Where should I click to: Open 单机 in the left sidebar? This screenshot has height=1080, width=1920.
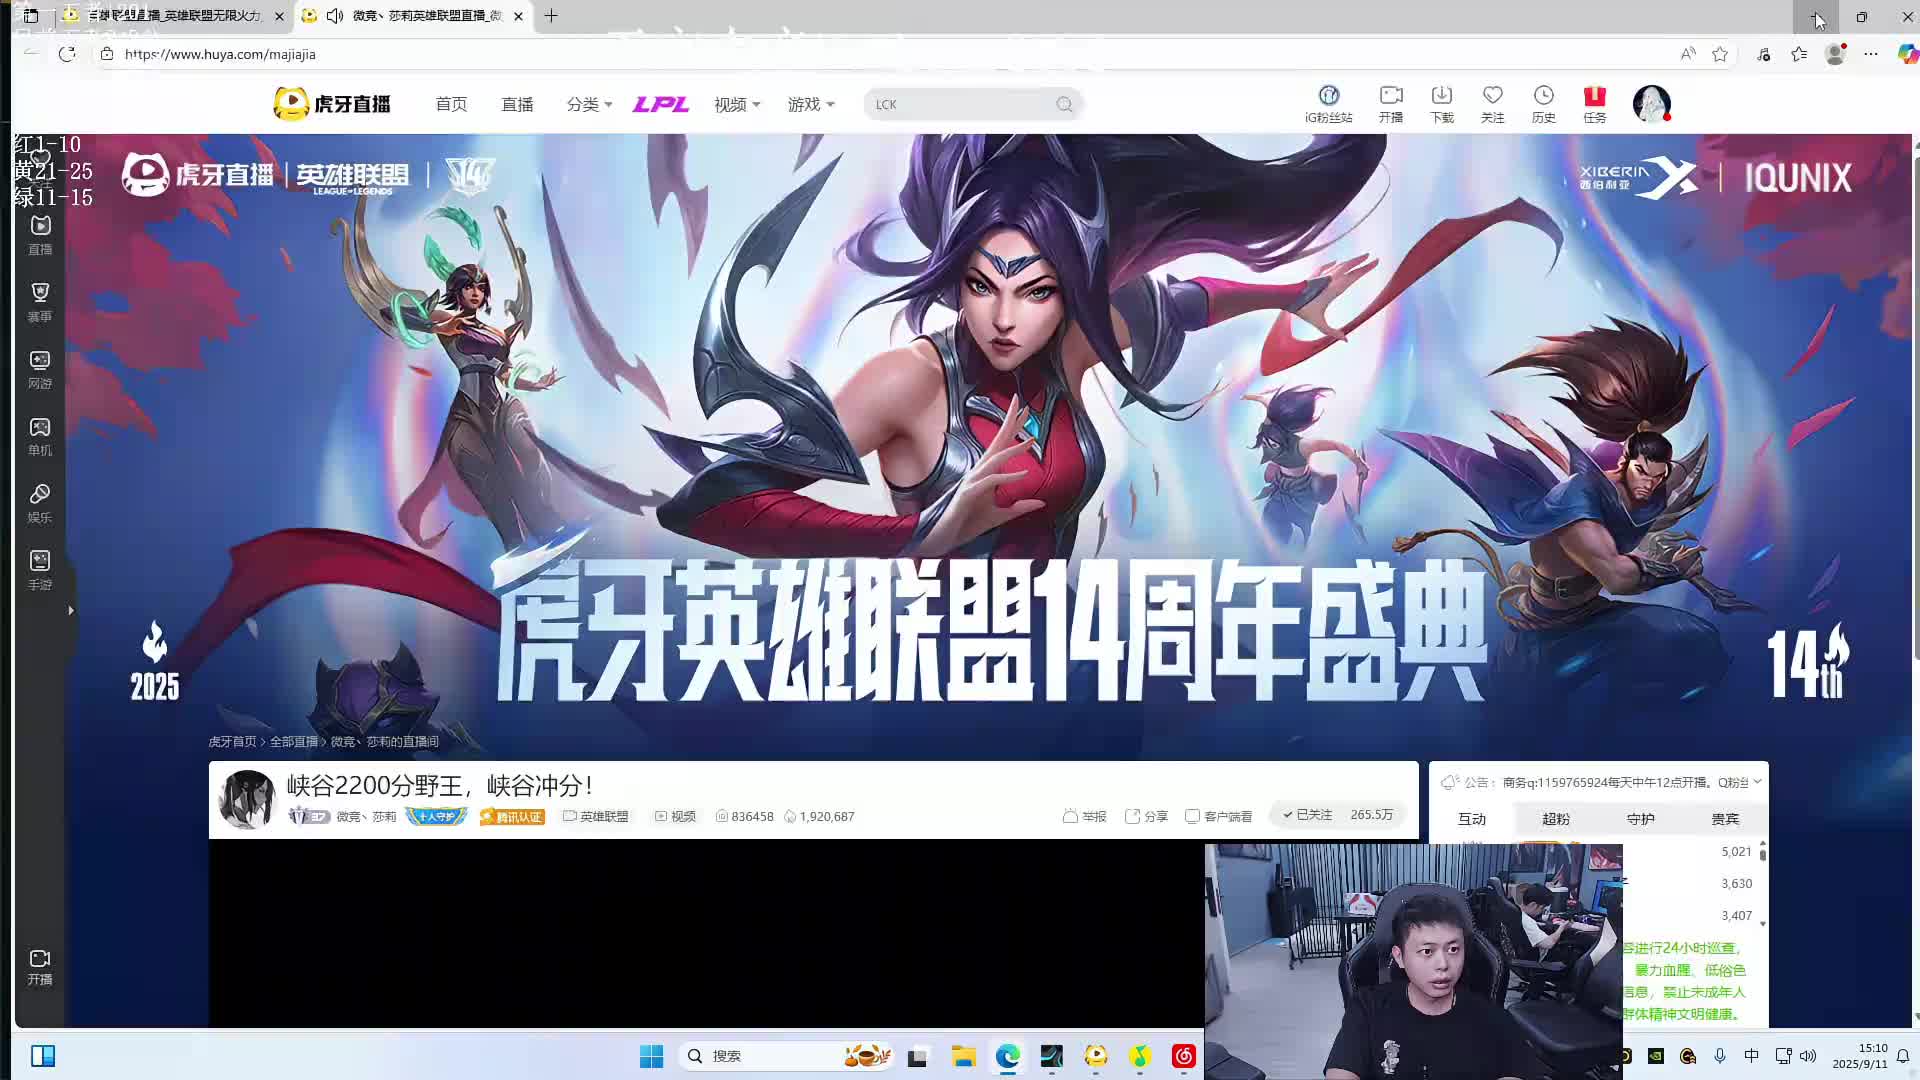pyautogui.click(x=40, y=436)
